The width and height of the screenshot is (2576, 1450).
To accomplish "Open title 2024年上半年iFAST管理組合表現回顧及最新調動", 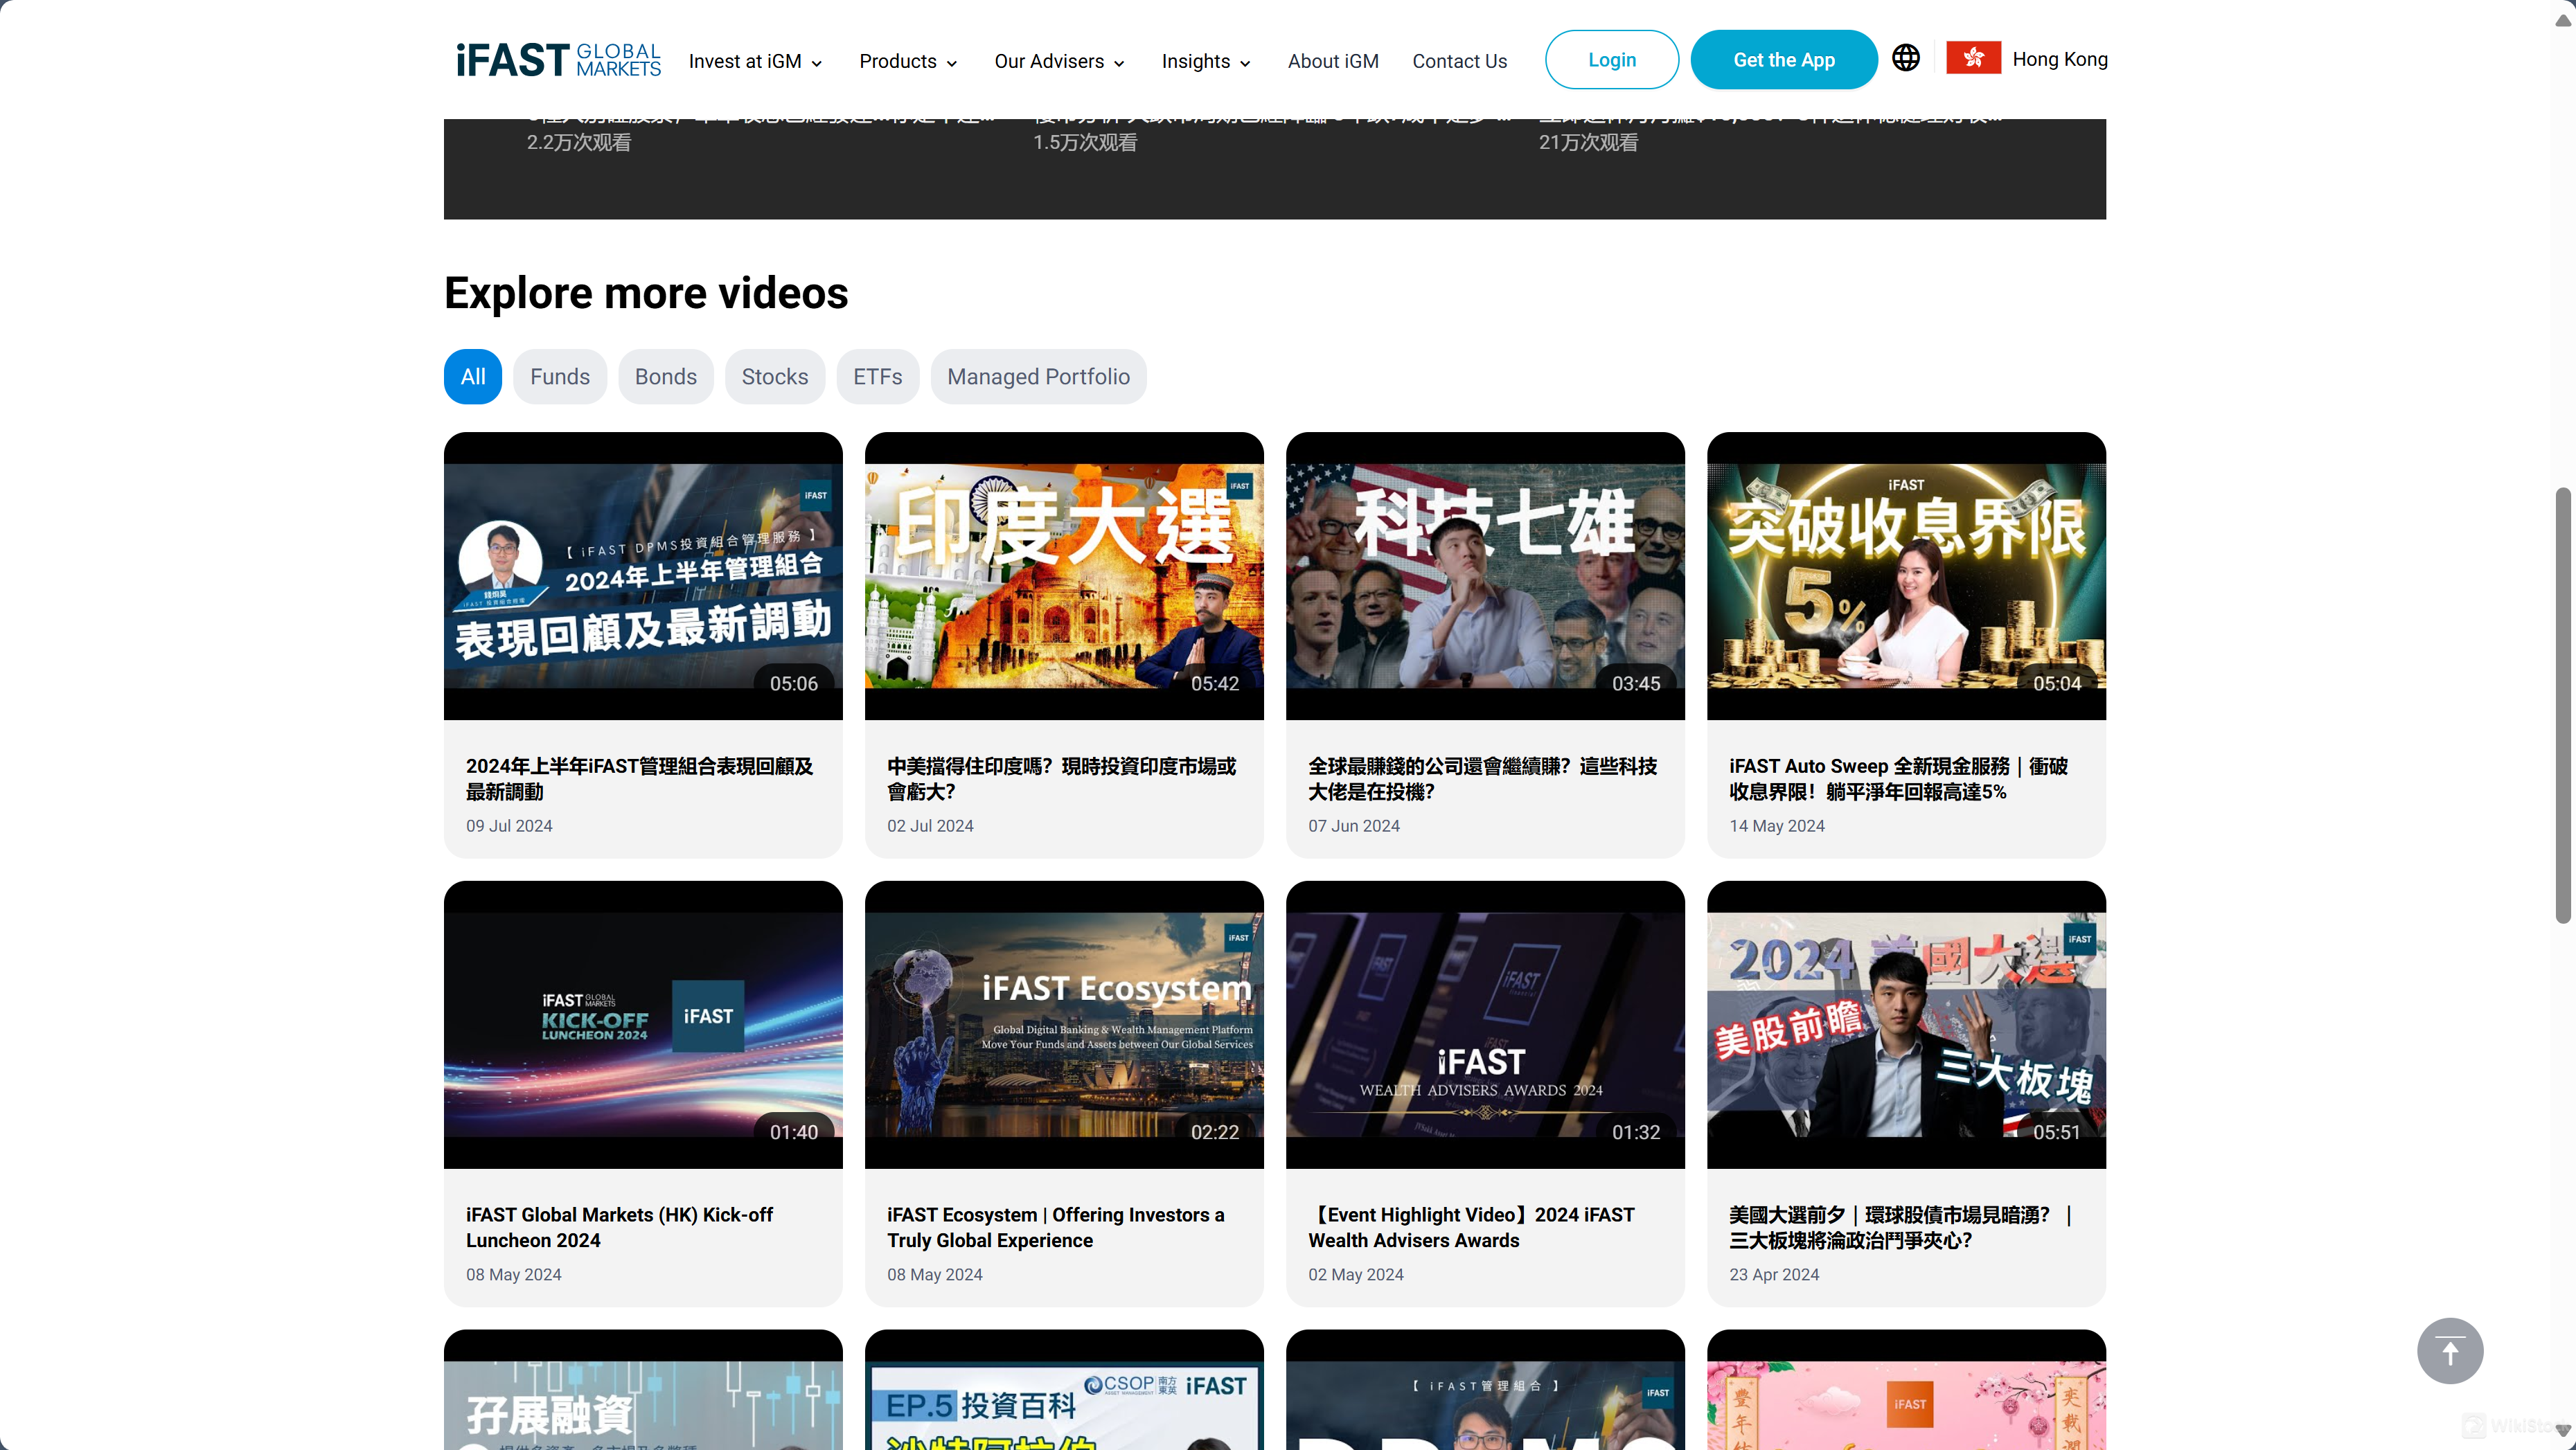I will tap(640, 778).
